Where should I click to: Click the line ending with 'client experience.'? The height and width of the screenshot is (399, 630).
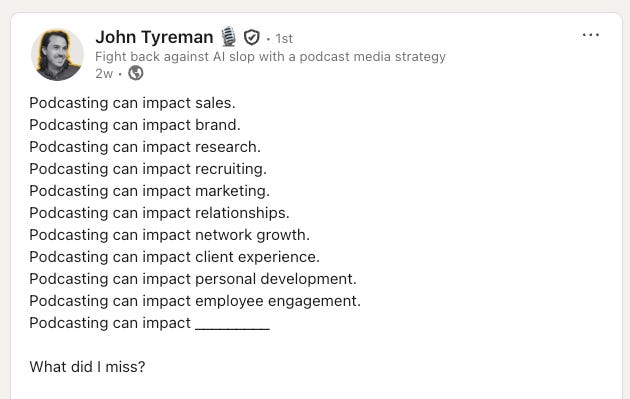(174, 257)
